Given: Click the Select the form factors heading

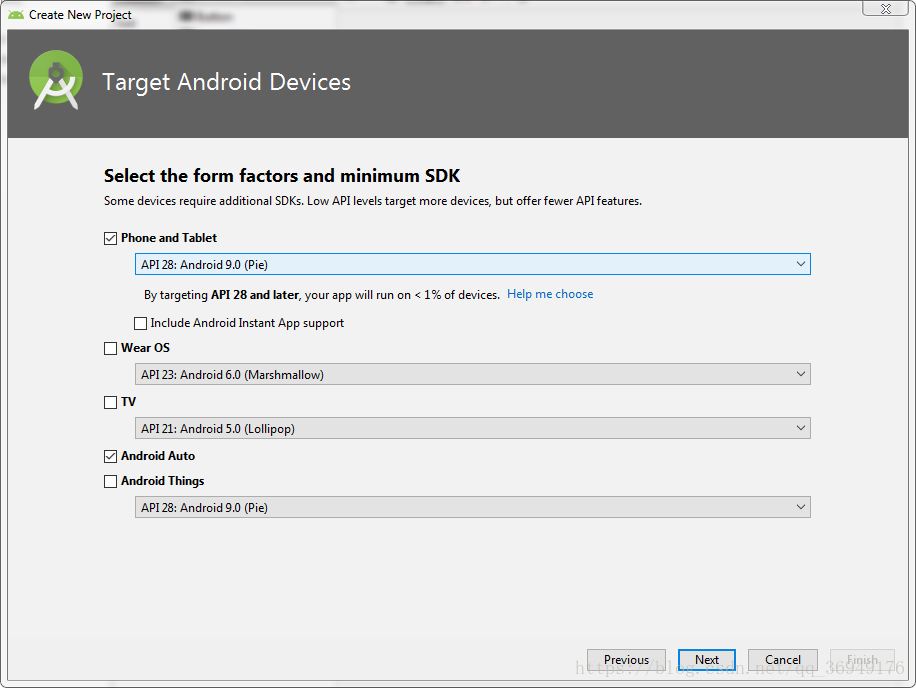Looking at the screenshot, I should click(282, 176).
